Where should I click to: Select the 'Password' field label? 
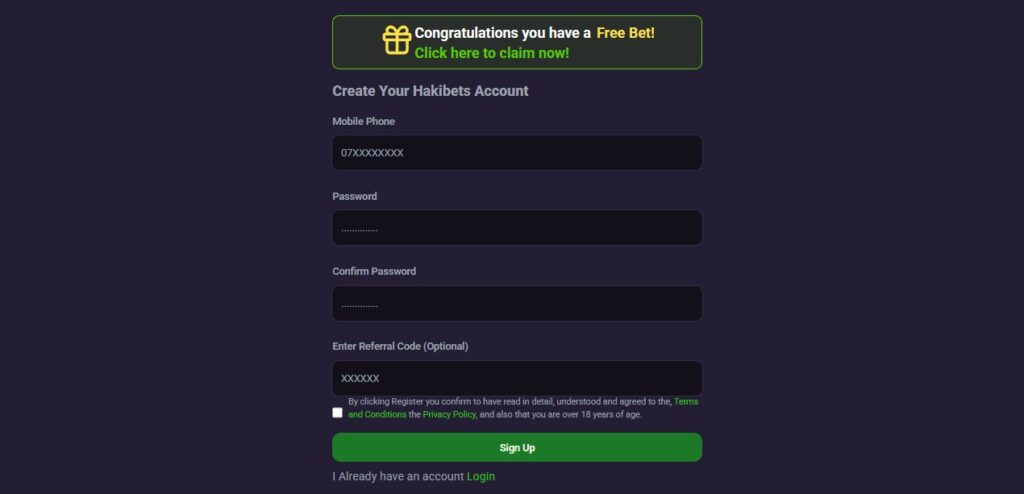click(x=355, y=196)
